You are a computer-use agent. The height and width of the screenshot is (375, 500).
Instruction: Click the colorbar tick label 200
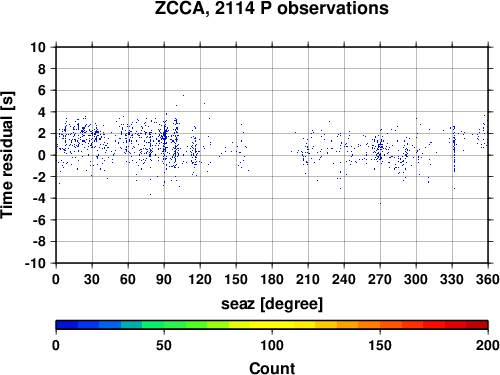487,346
